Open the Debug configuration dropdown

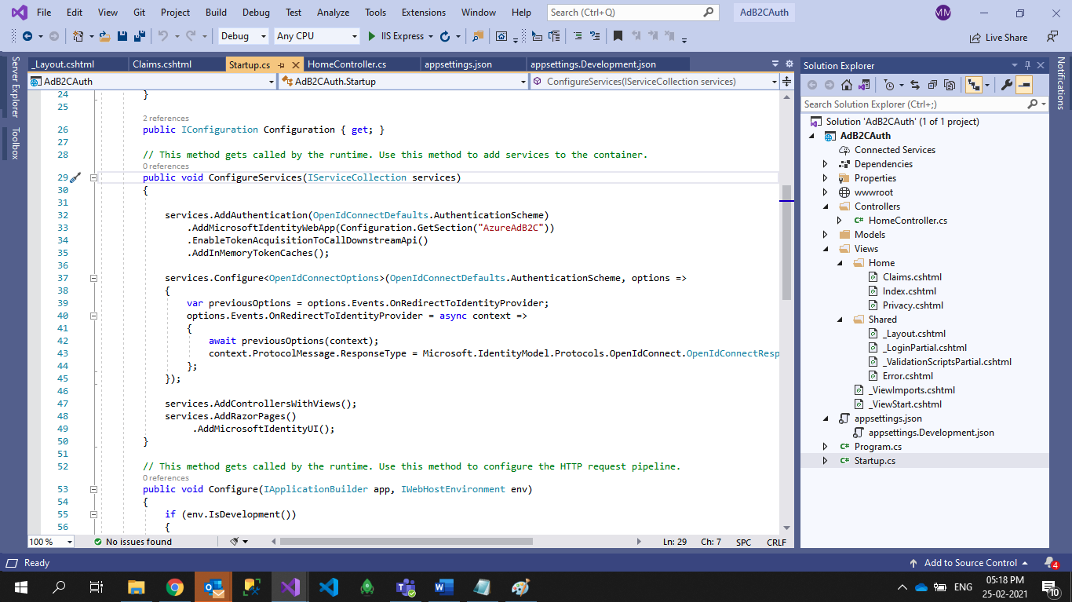243,36
